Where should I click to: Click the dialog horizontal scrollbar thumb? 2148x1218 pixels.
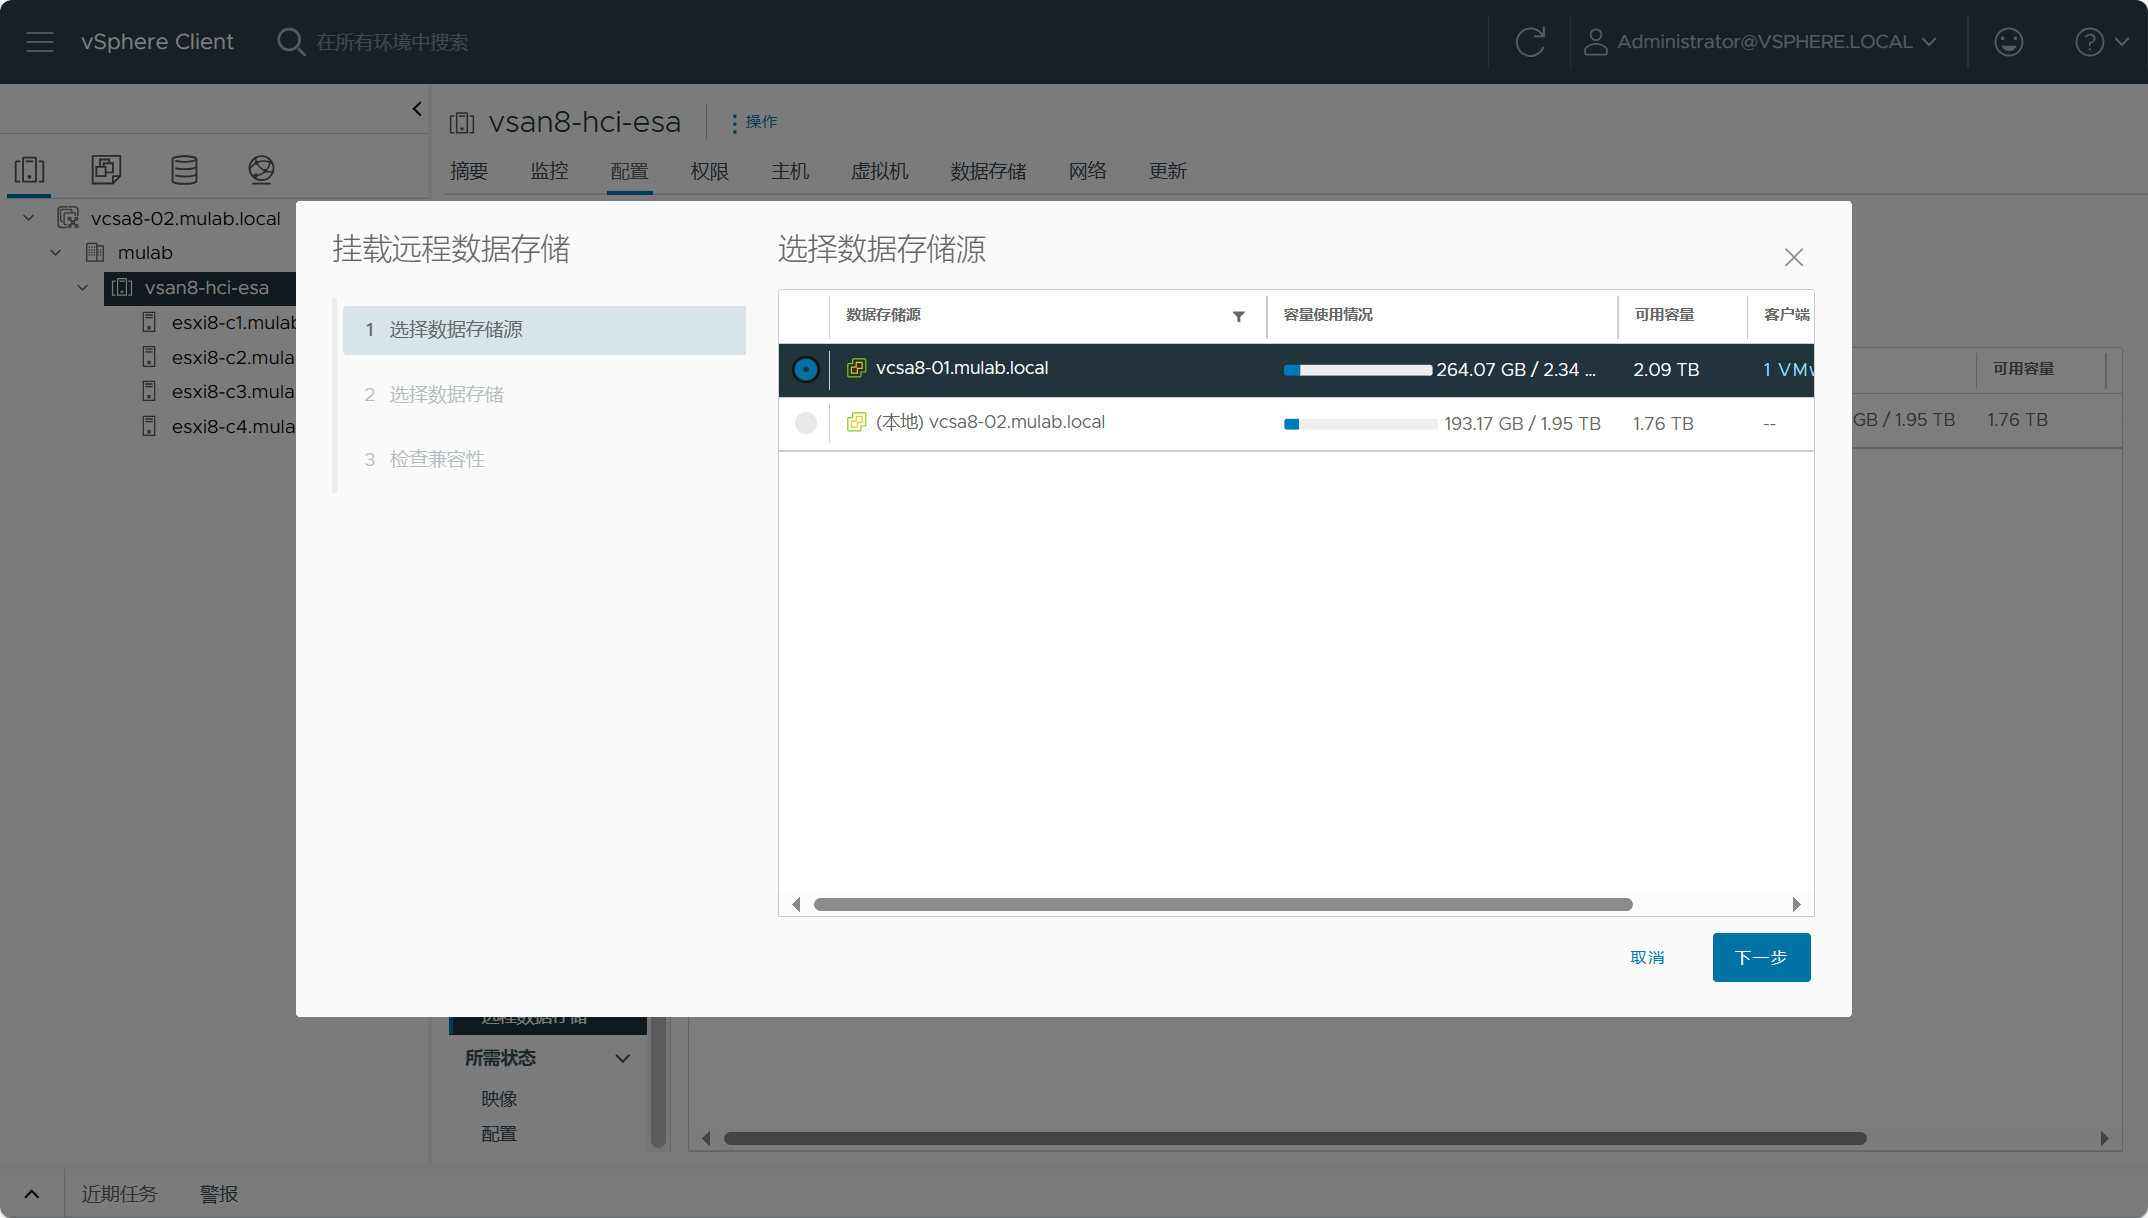[1223, 904]
